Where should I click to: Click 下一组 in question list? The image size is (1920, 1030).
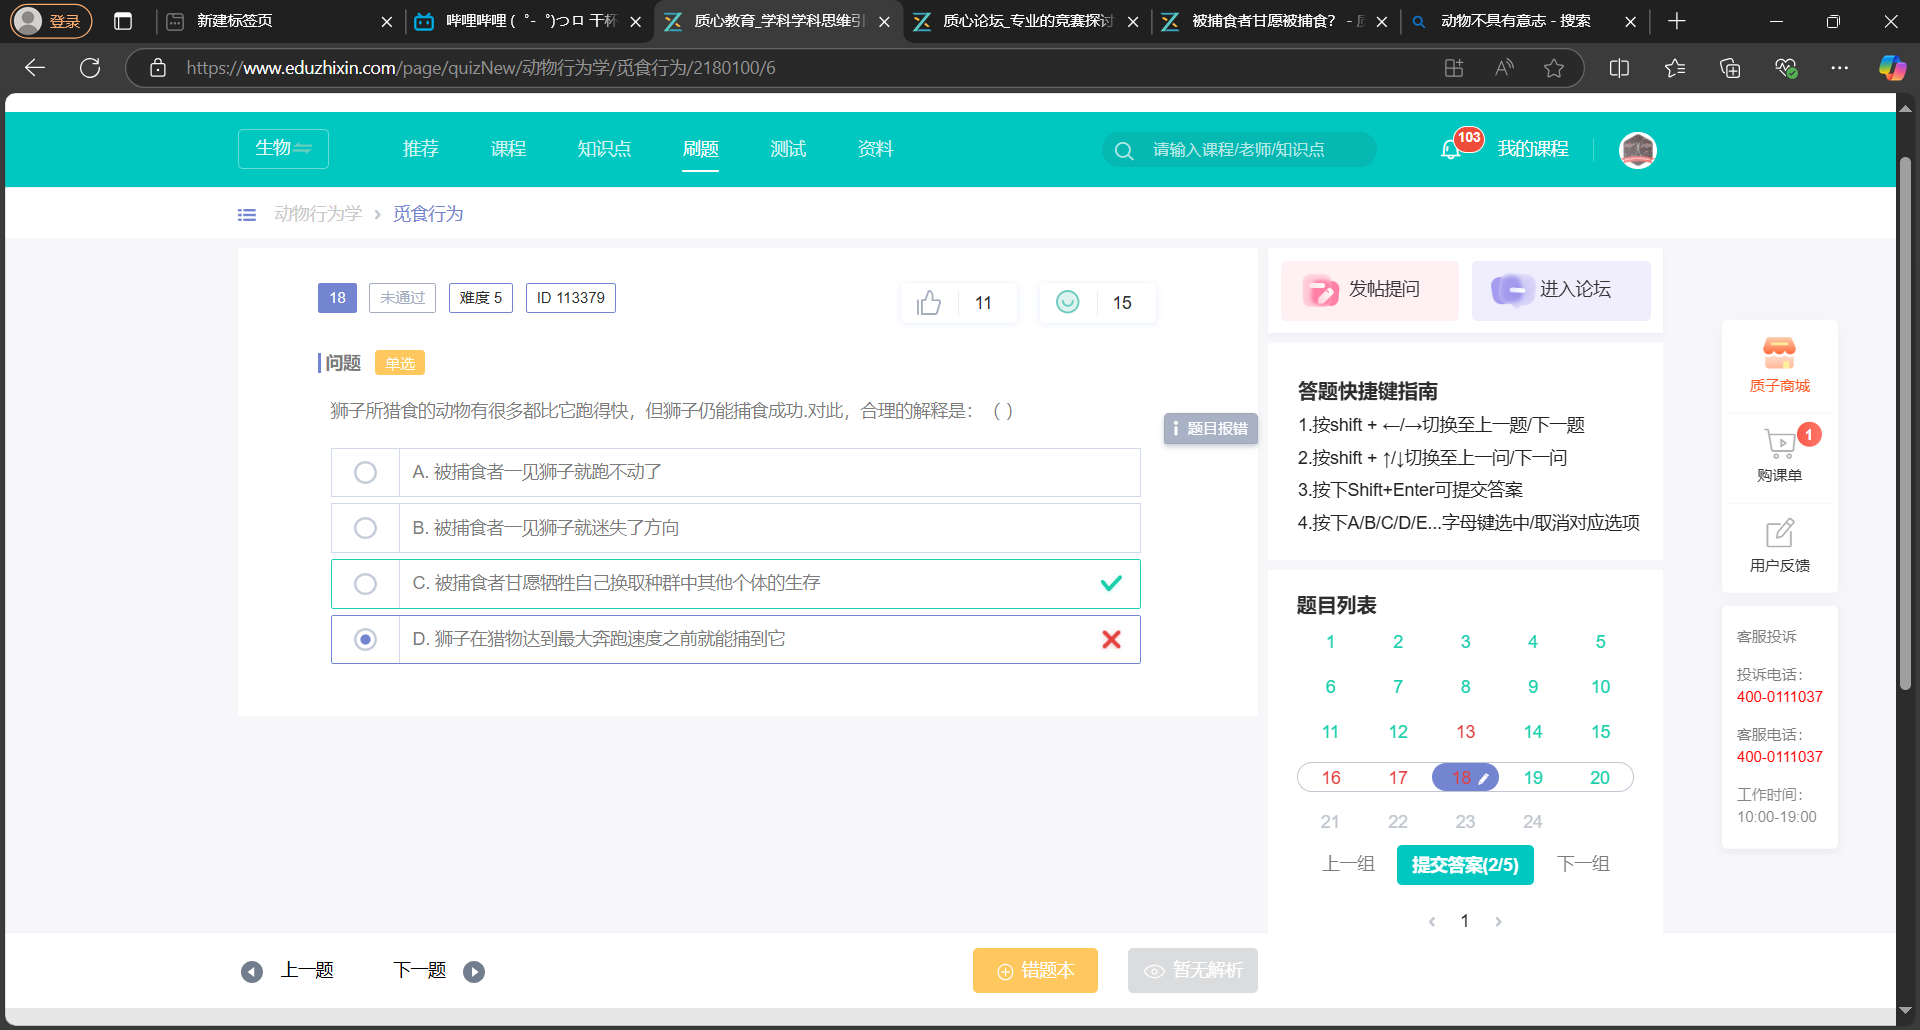(x=1583, y=864)
